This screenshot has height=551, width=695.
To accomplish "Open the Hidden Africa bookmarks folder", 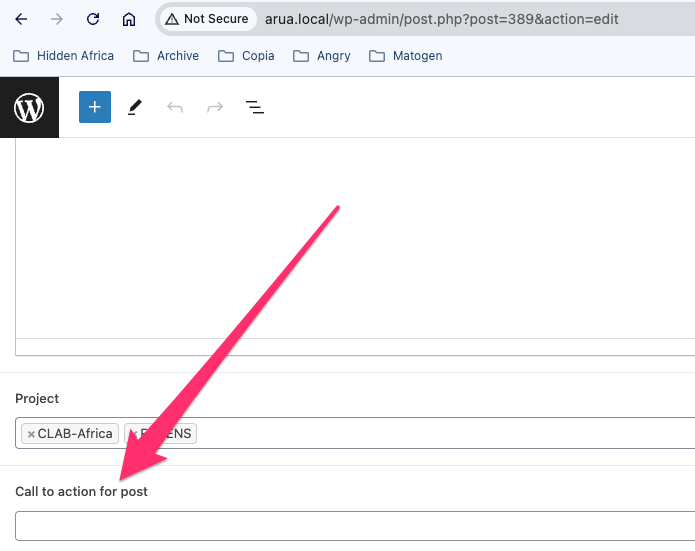I will pos(64,56).
